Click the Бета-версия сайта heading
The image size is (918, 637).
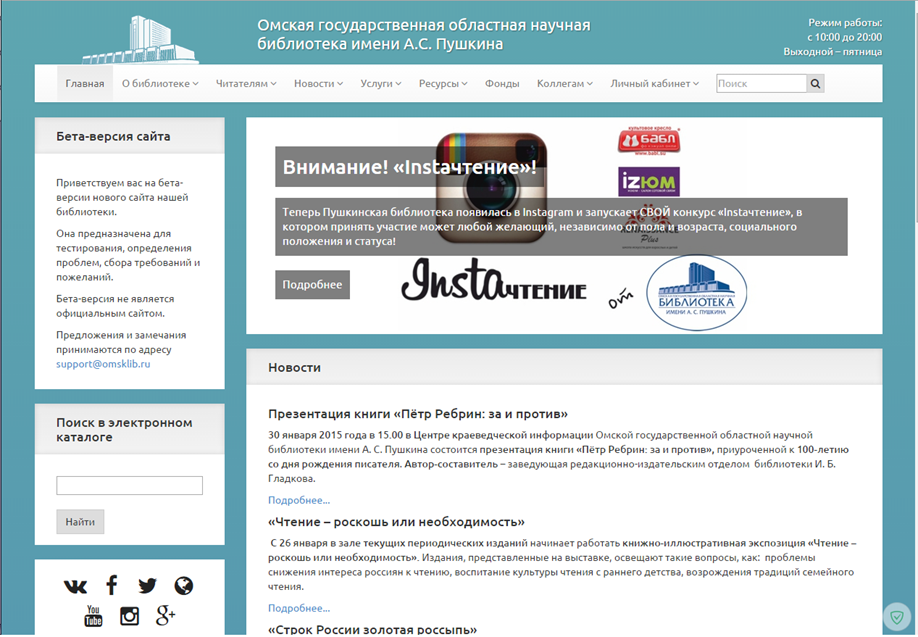pos(113,136)
